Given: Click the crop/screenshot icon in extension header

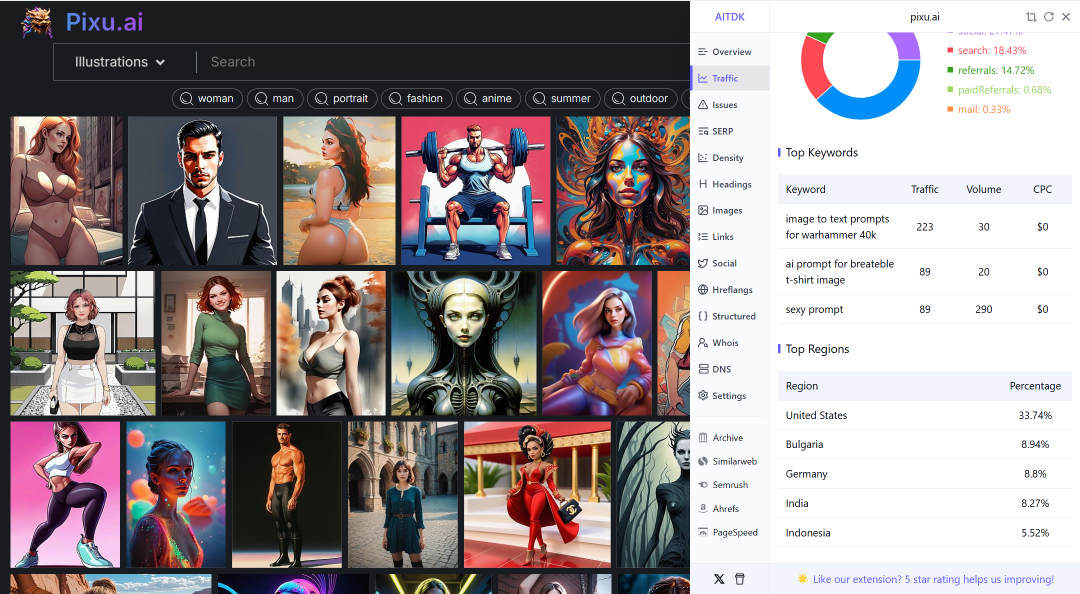Looking at the screenshot, I should point(1031,17).
